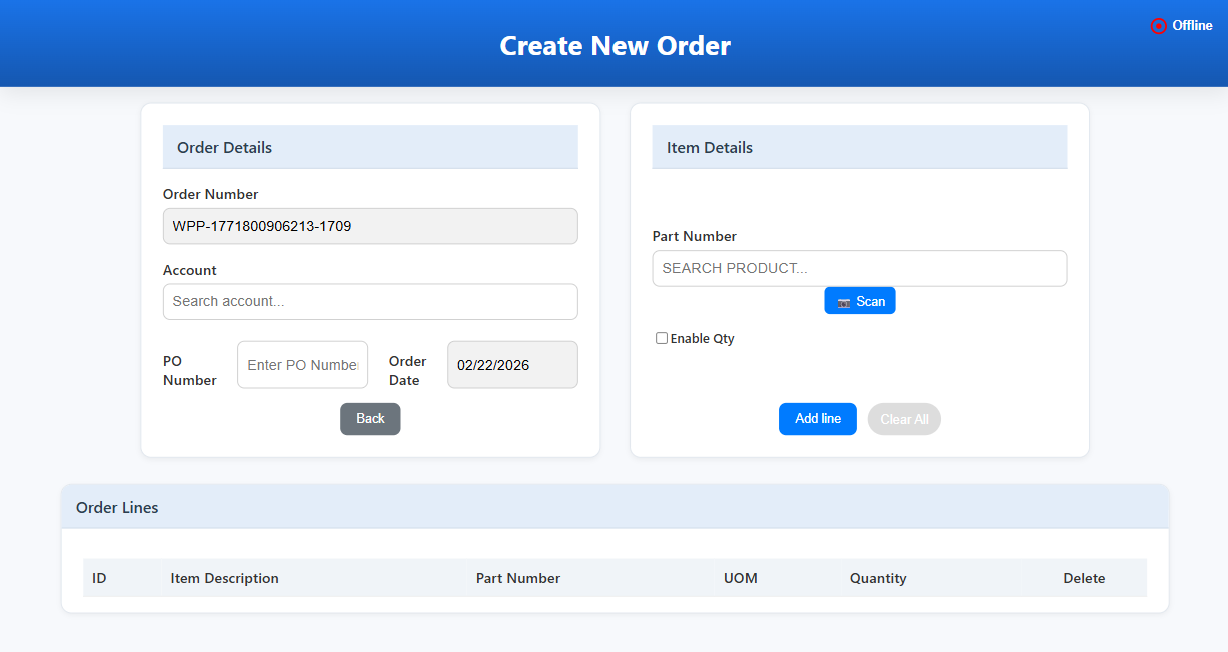1228x652 pixels.
Task: Click the UOM column header
Action: click(741, 578)
